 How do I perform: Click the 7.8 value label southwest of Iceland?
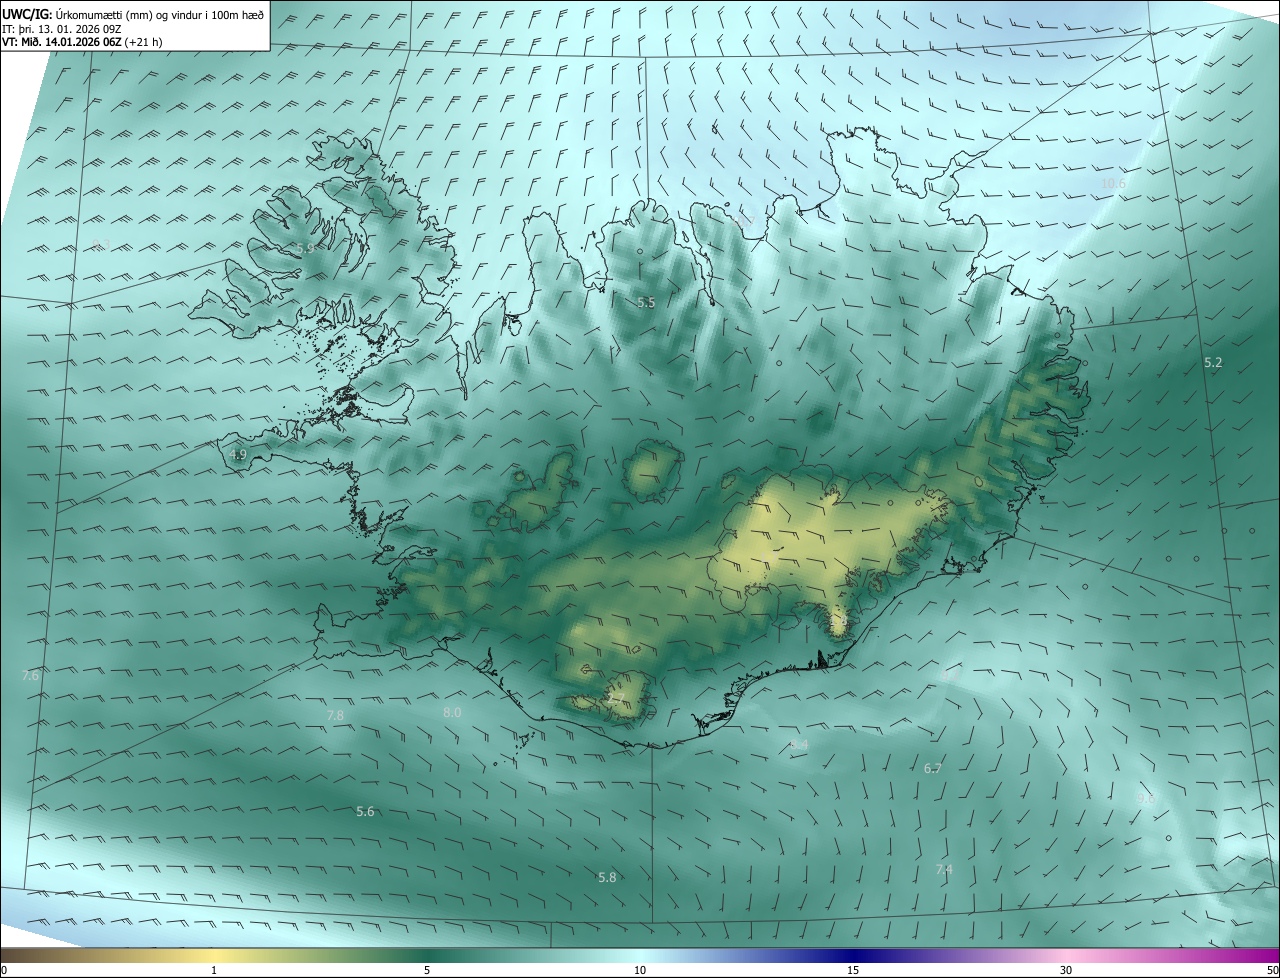click(335, 716)
